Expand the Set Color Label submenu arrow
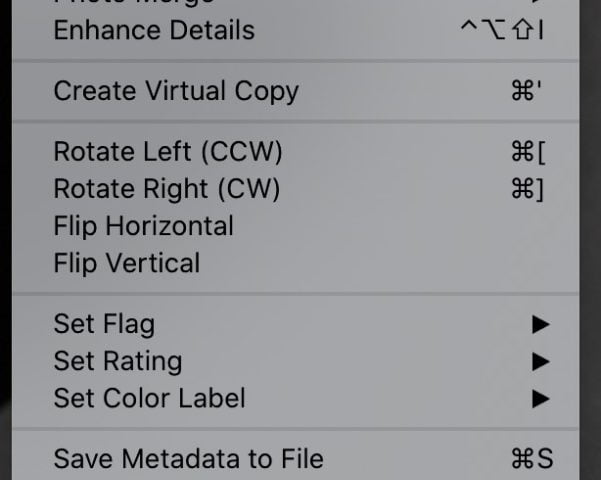This screenshot has width=601, height=480. 540,398
